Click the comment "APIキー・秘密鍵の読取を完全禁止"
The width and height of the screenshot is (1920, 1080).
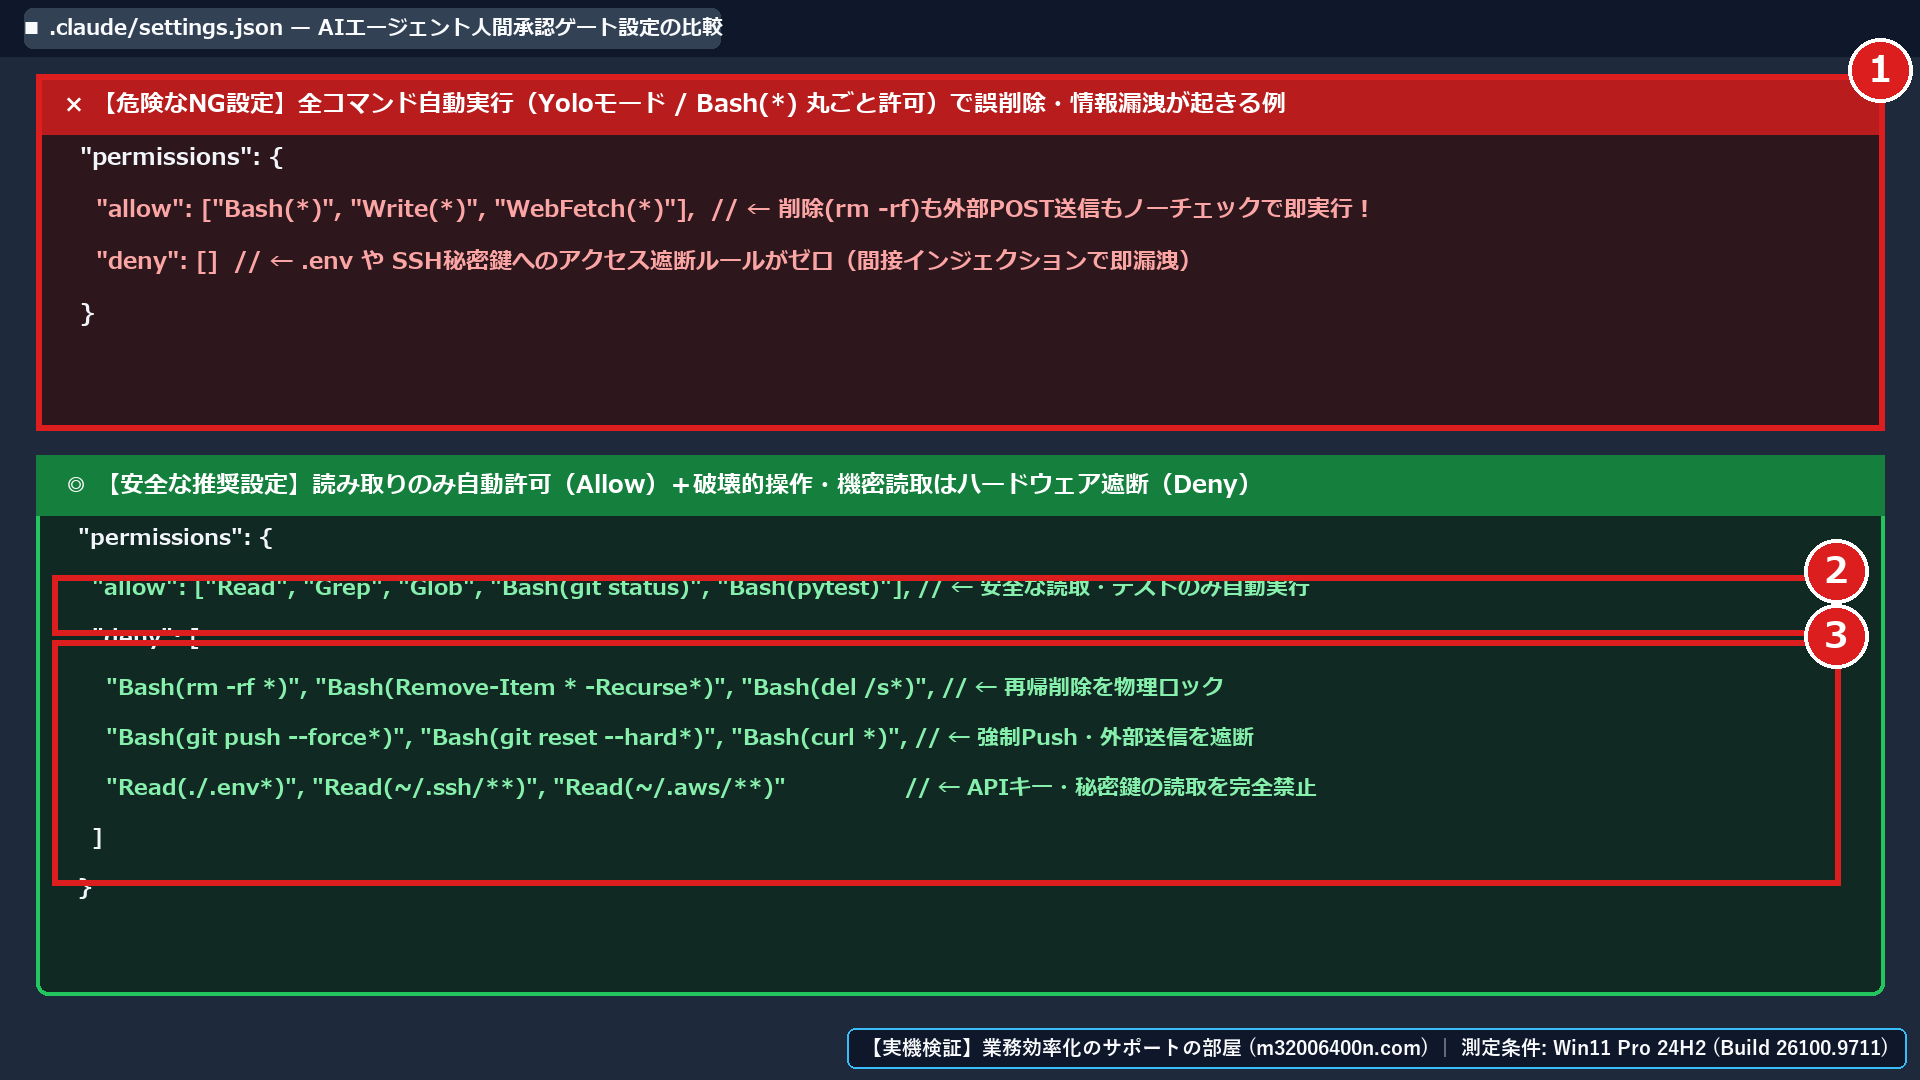(x=1141, y=787)
